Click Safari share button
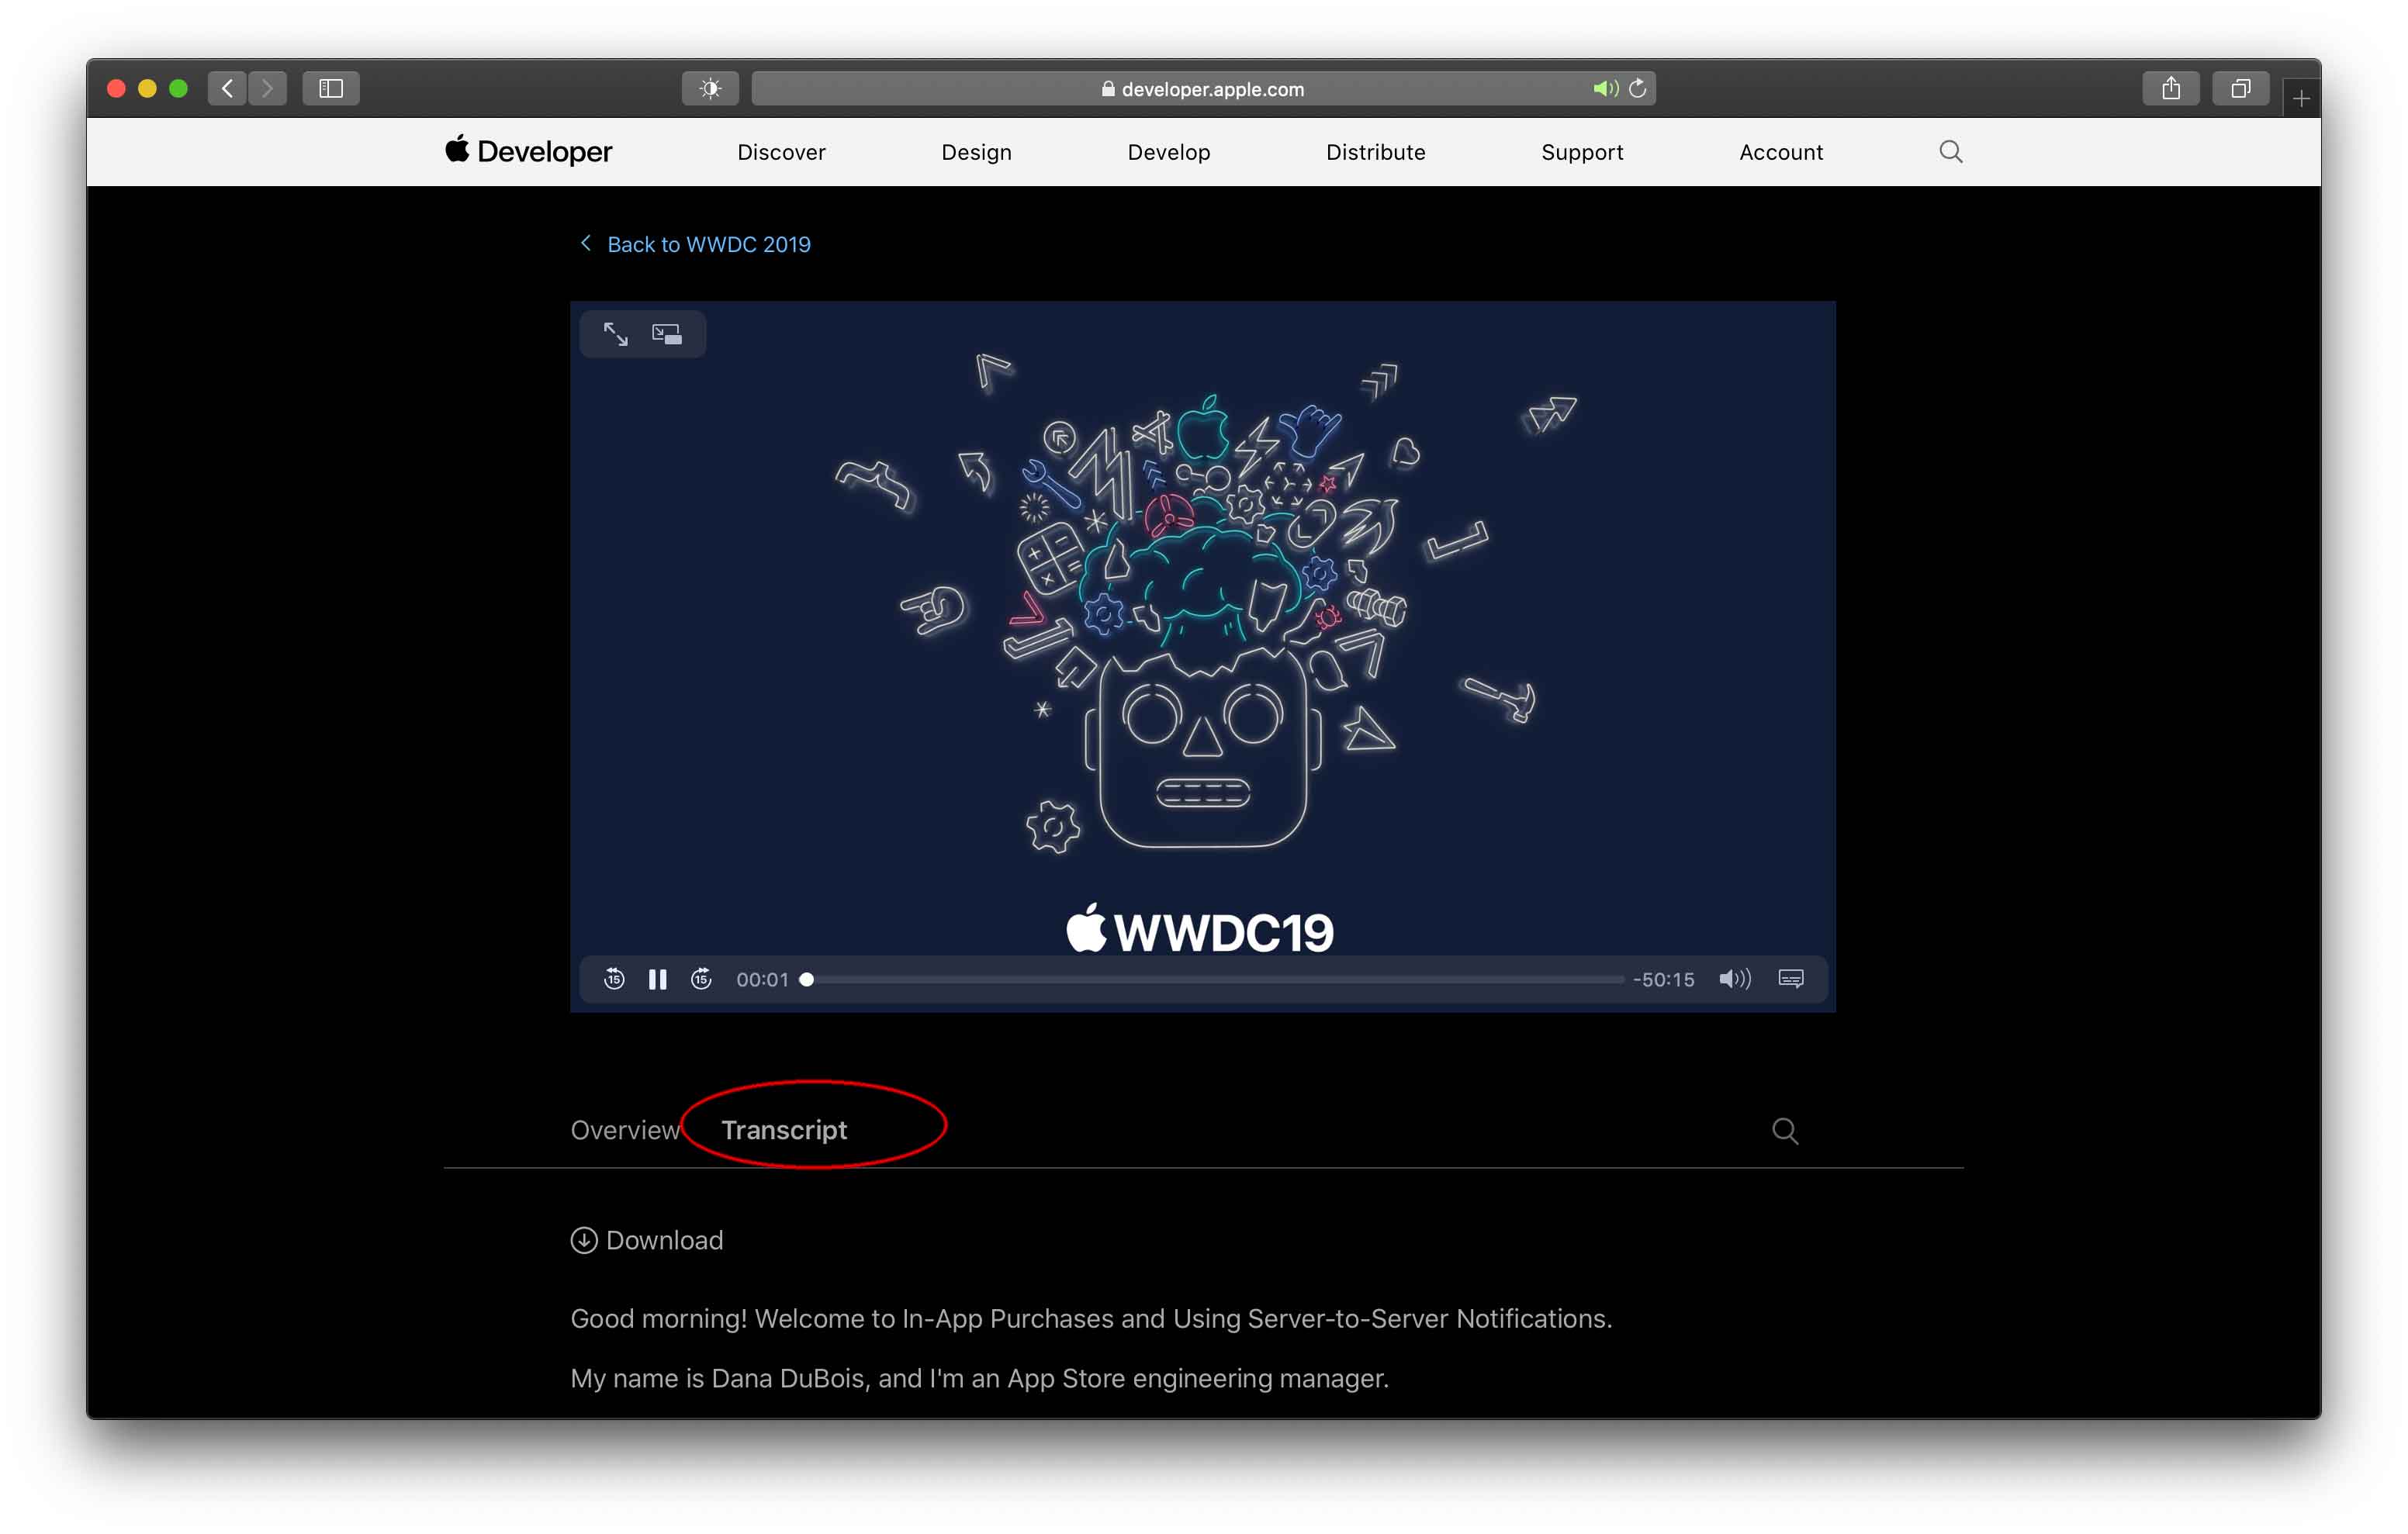This screenshot has height=1534, width=2408. (x=2170, y=89)
